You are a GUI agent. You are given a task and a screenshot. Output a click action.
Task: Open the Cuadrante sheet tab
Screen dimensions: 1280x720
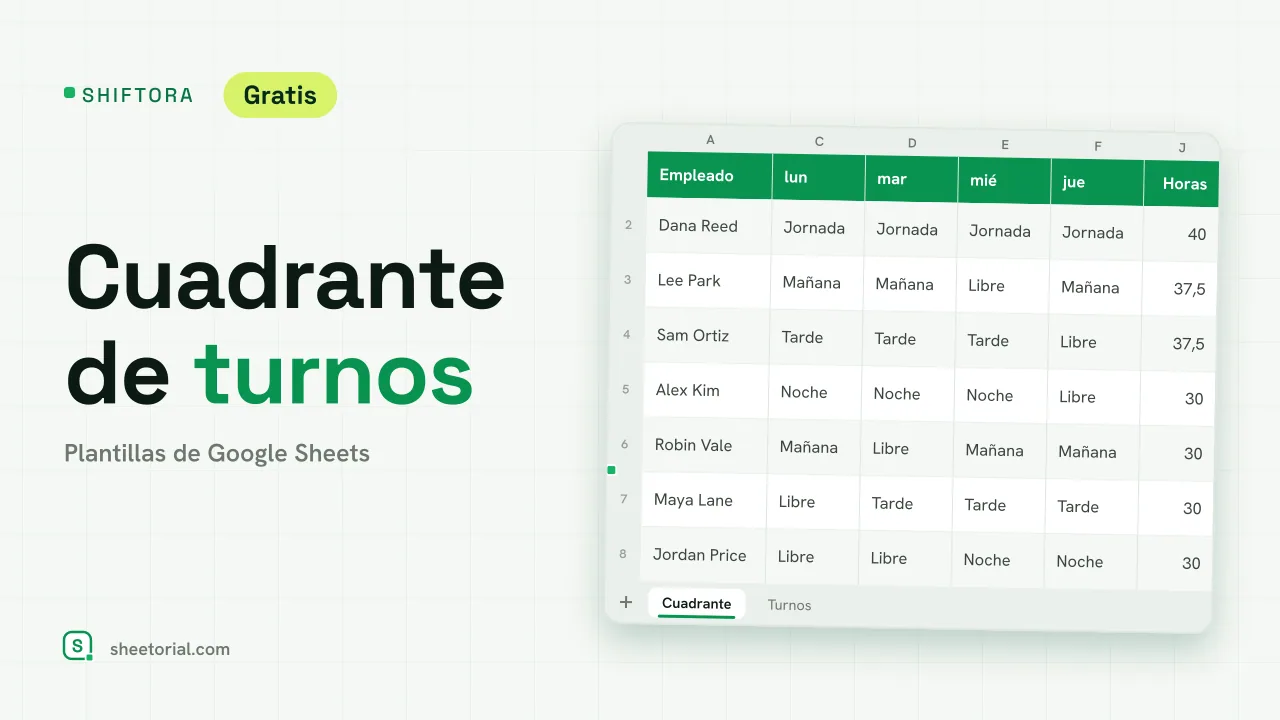click(696, 603)
